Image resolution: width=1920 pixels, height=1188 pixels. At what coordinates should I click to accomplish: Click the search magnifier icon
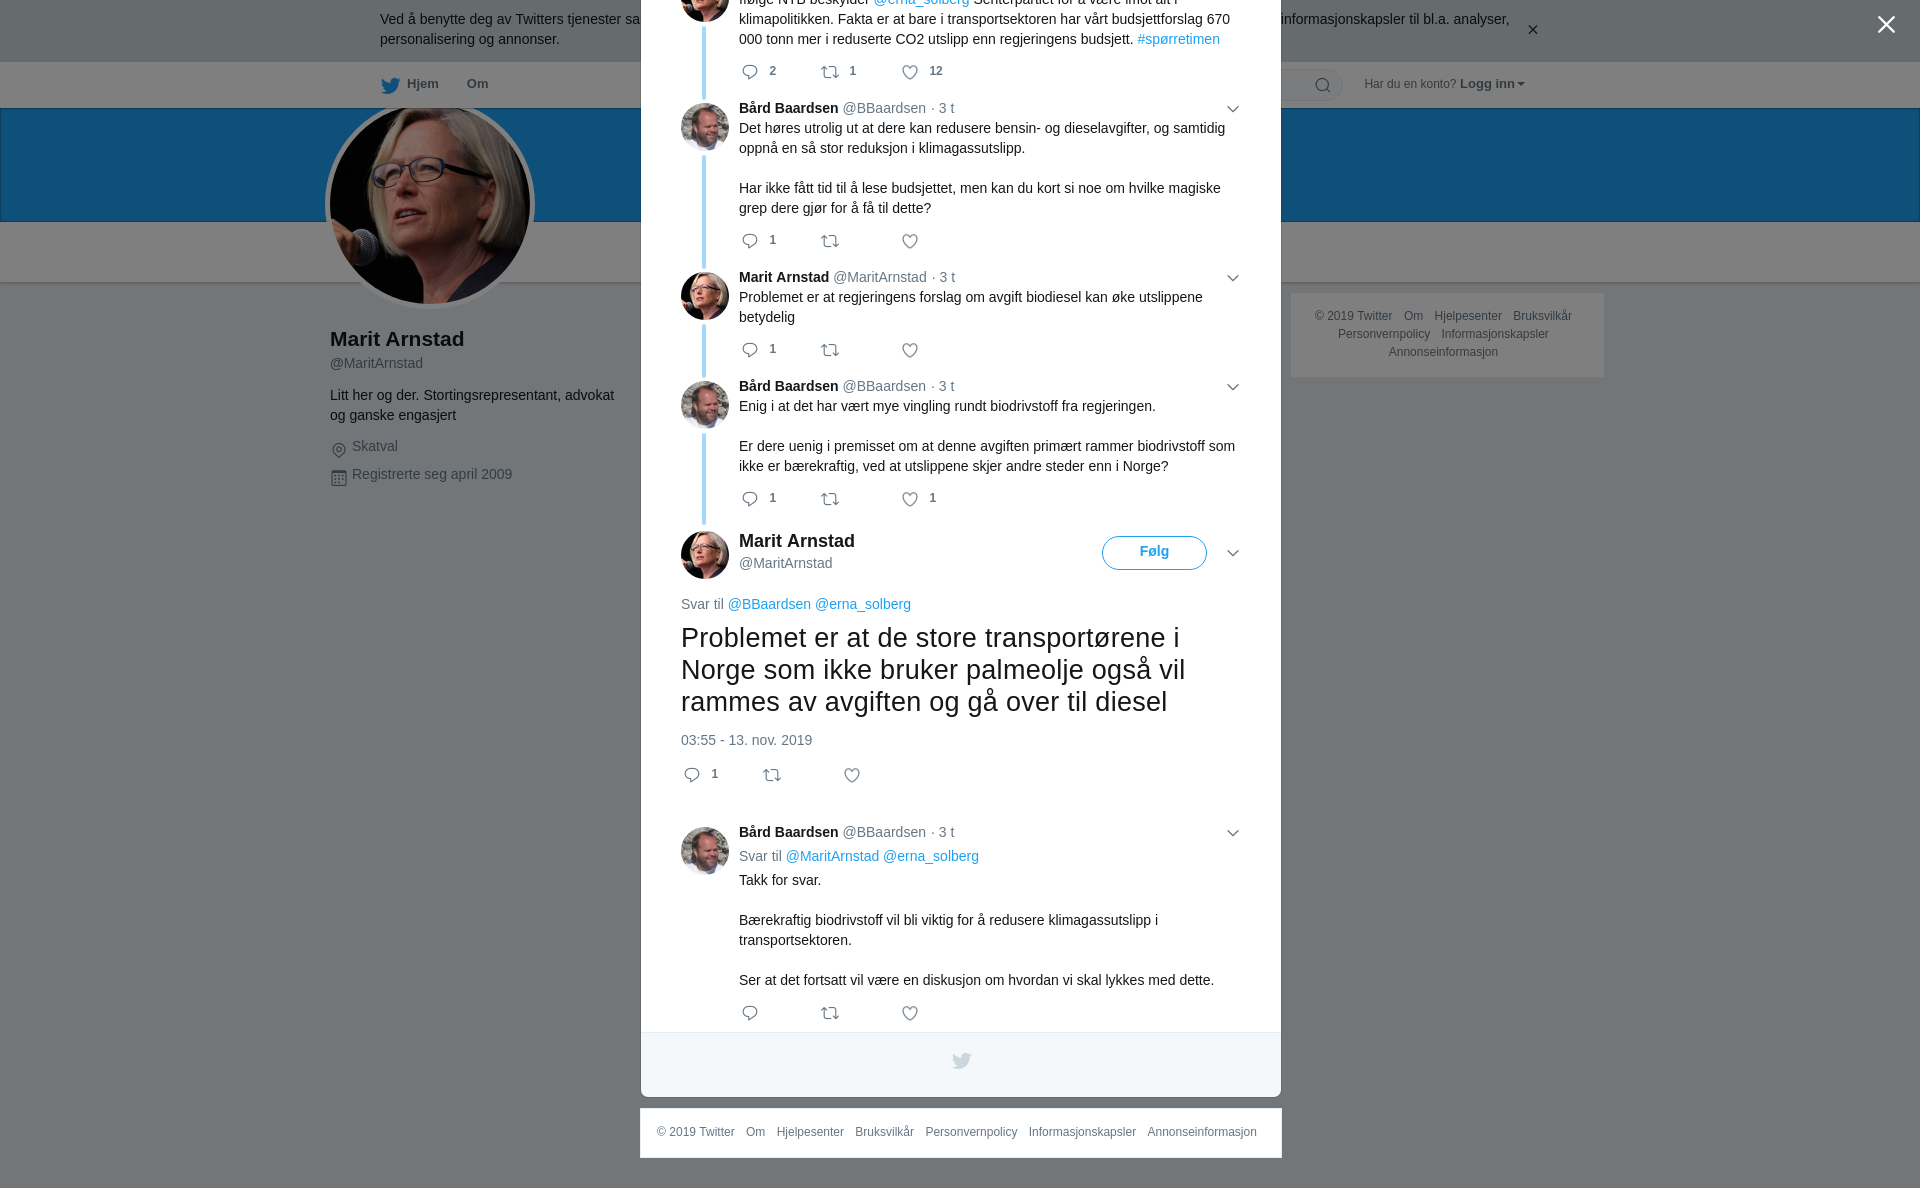(x=1323, y=85)
